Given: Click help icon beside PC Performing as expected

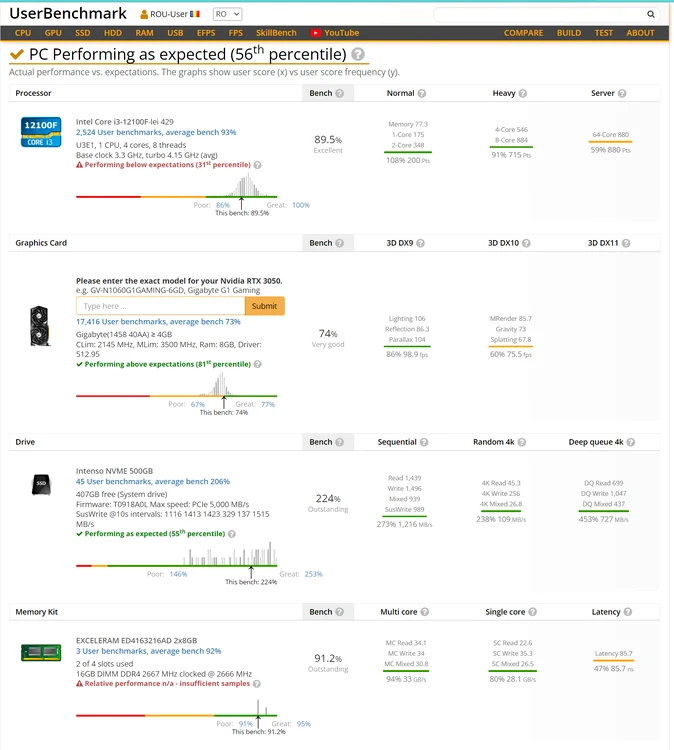Looking at the screenshot, I should coord(358,55).
